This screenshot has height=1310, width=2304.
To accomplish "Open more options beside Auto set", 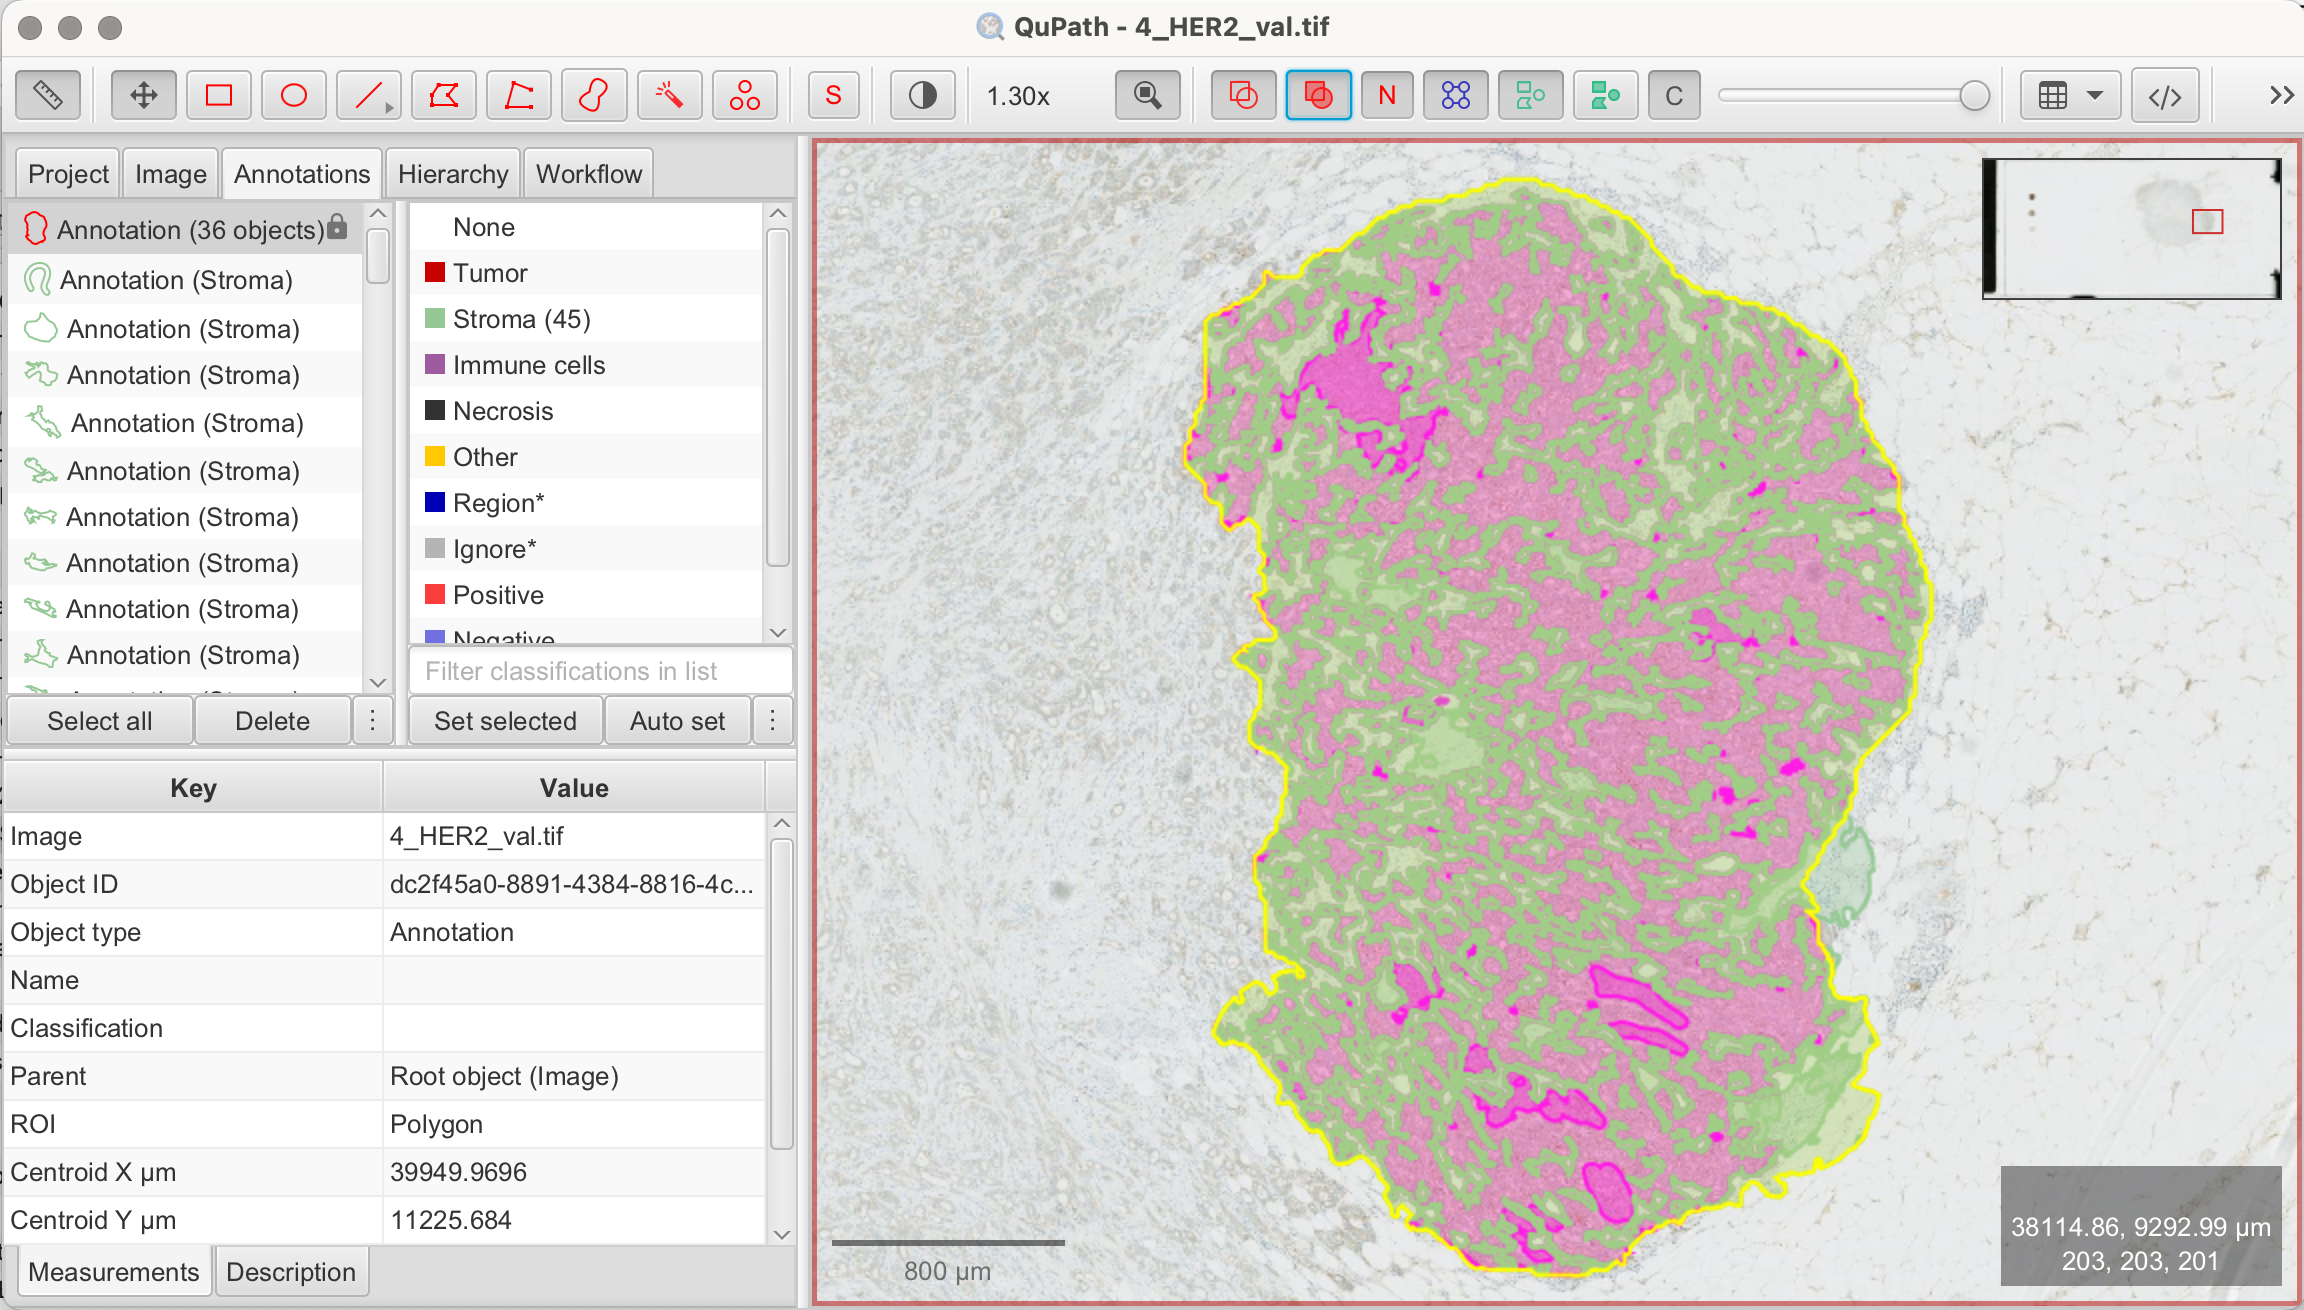I will (x=772, y=721).
